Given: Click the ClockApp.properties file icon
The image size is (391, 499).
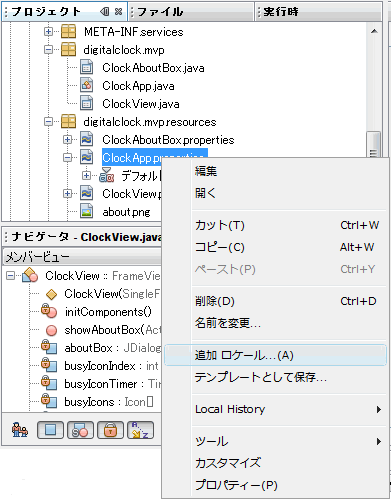Looking at the screenshot, I should click(87, 157).
